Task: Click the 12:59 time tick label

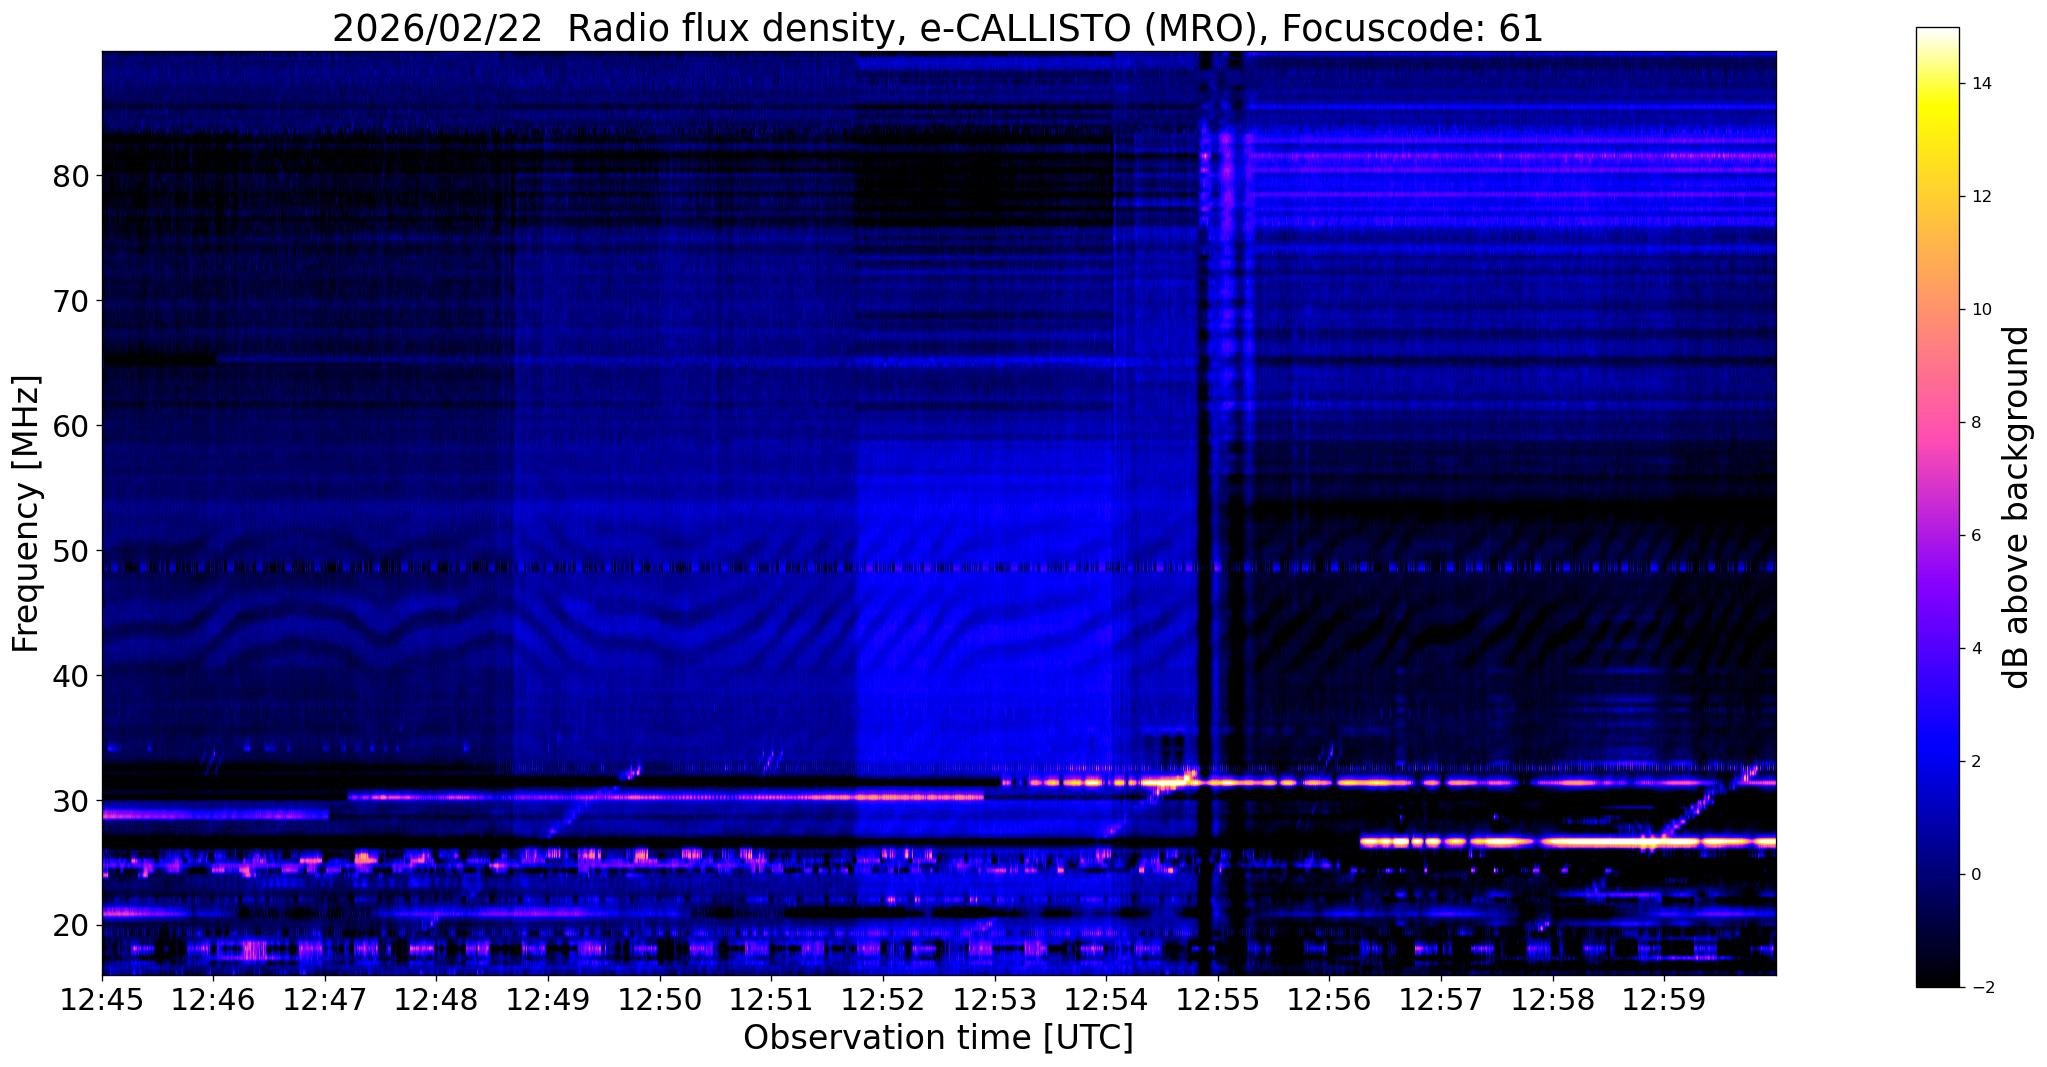Action: tap(1664, 1000)
